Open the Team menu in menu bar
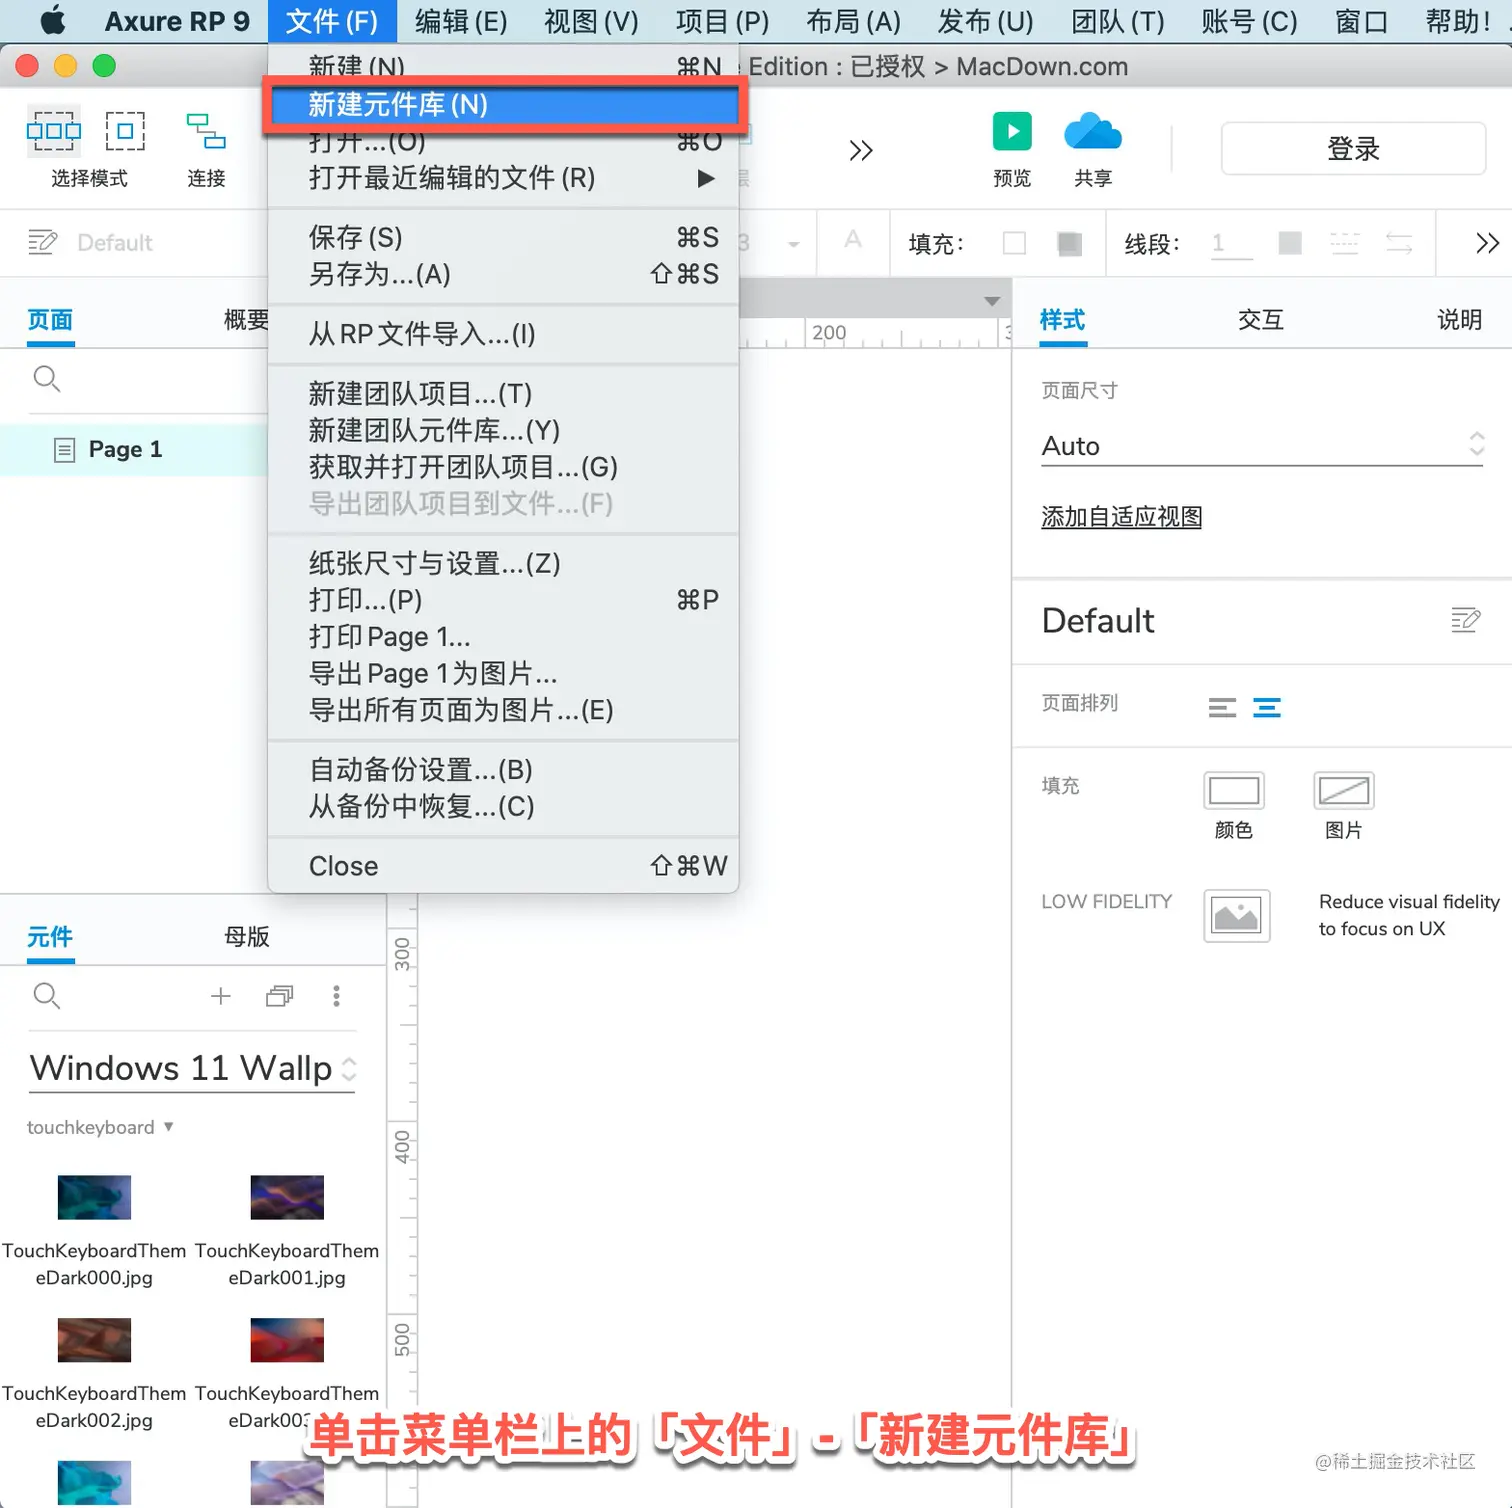Viewport: 1512px width, 1508px height. (1118, 21)
